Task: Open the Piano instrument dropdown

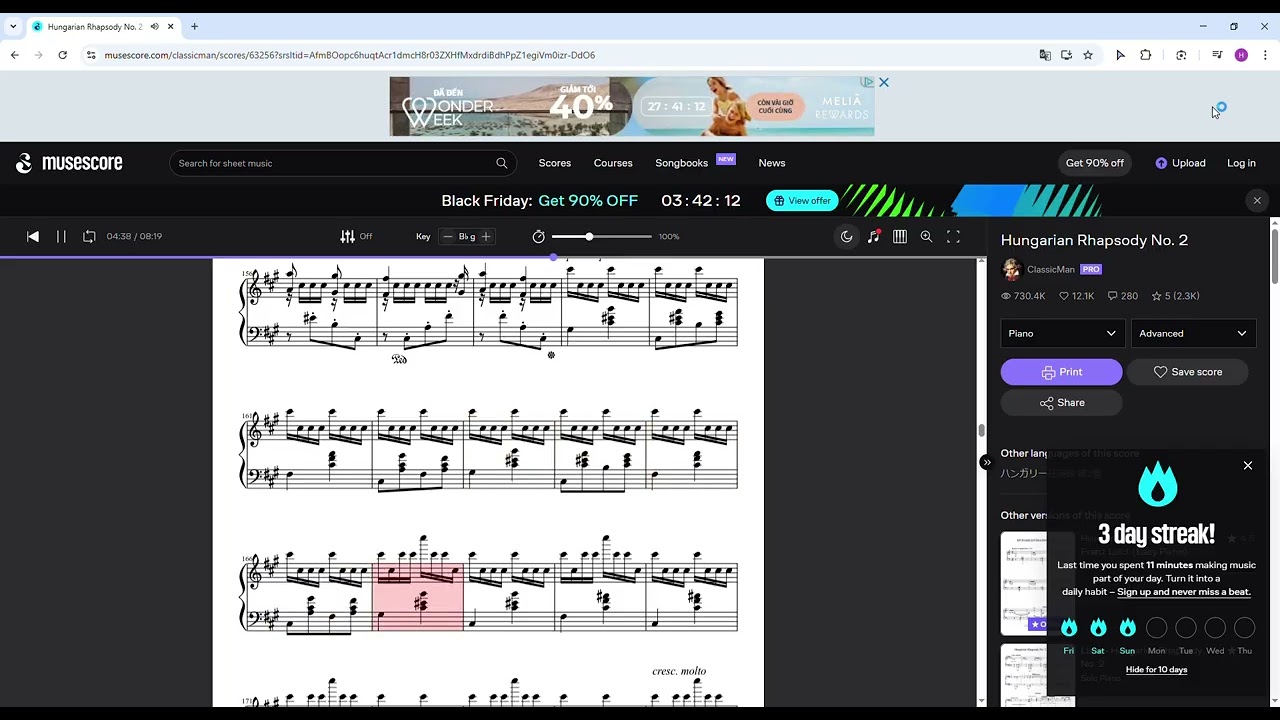Action: (1062, 334)
